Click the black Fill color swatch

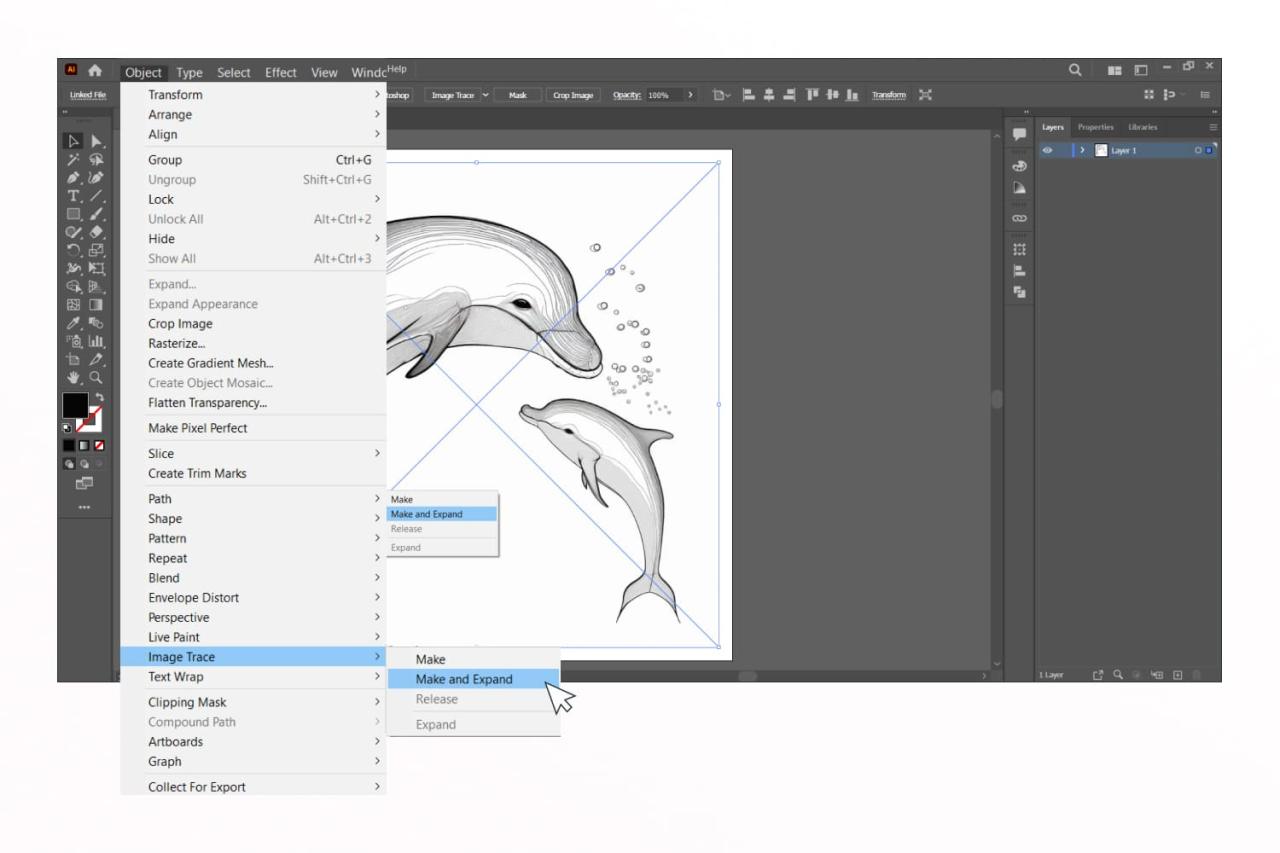pos(74,405)
